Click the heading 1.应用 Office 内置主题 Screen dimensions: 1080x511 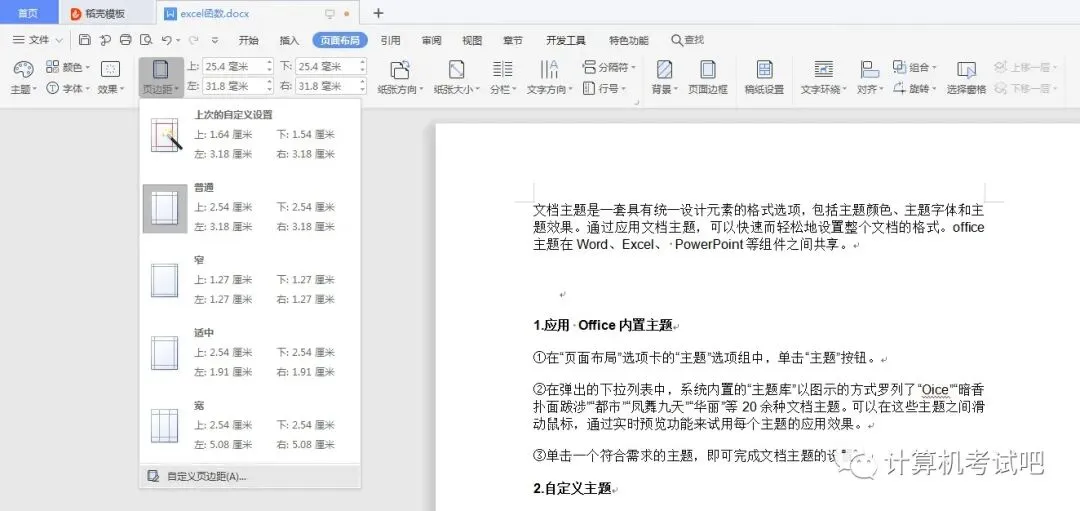[x=603, y=325]
